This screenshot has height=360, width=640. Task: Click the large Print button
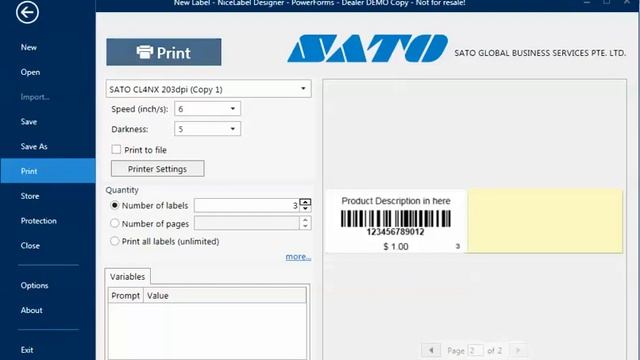pos(164,52)
